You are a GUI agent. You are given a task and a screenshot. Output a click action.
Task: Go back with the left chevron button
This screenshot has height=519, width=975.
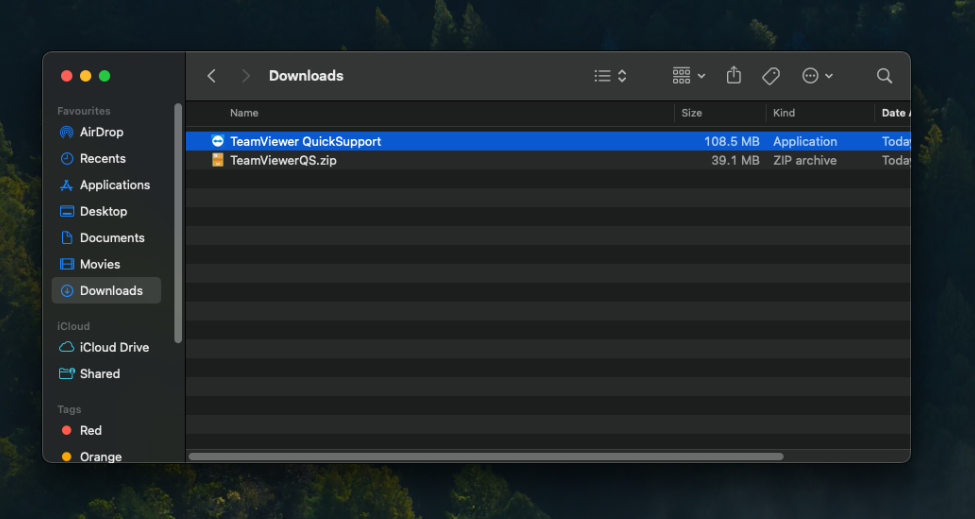point(211,76)
